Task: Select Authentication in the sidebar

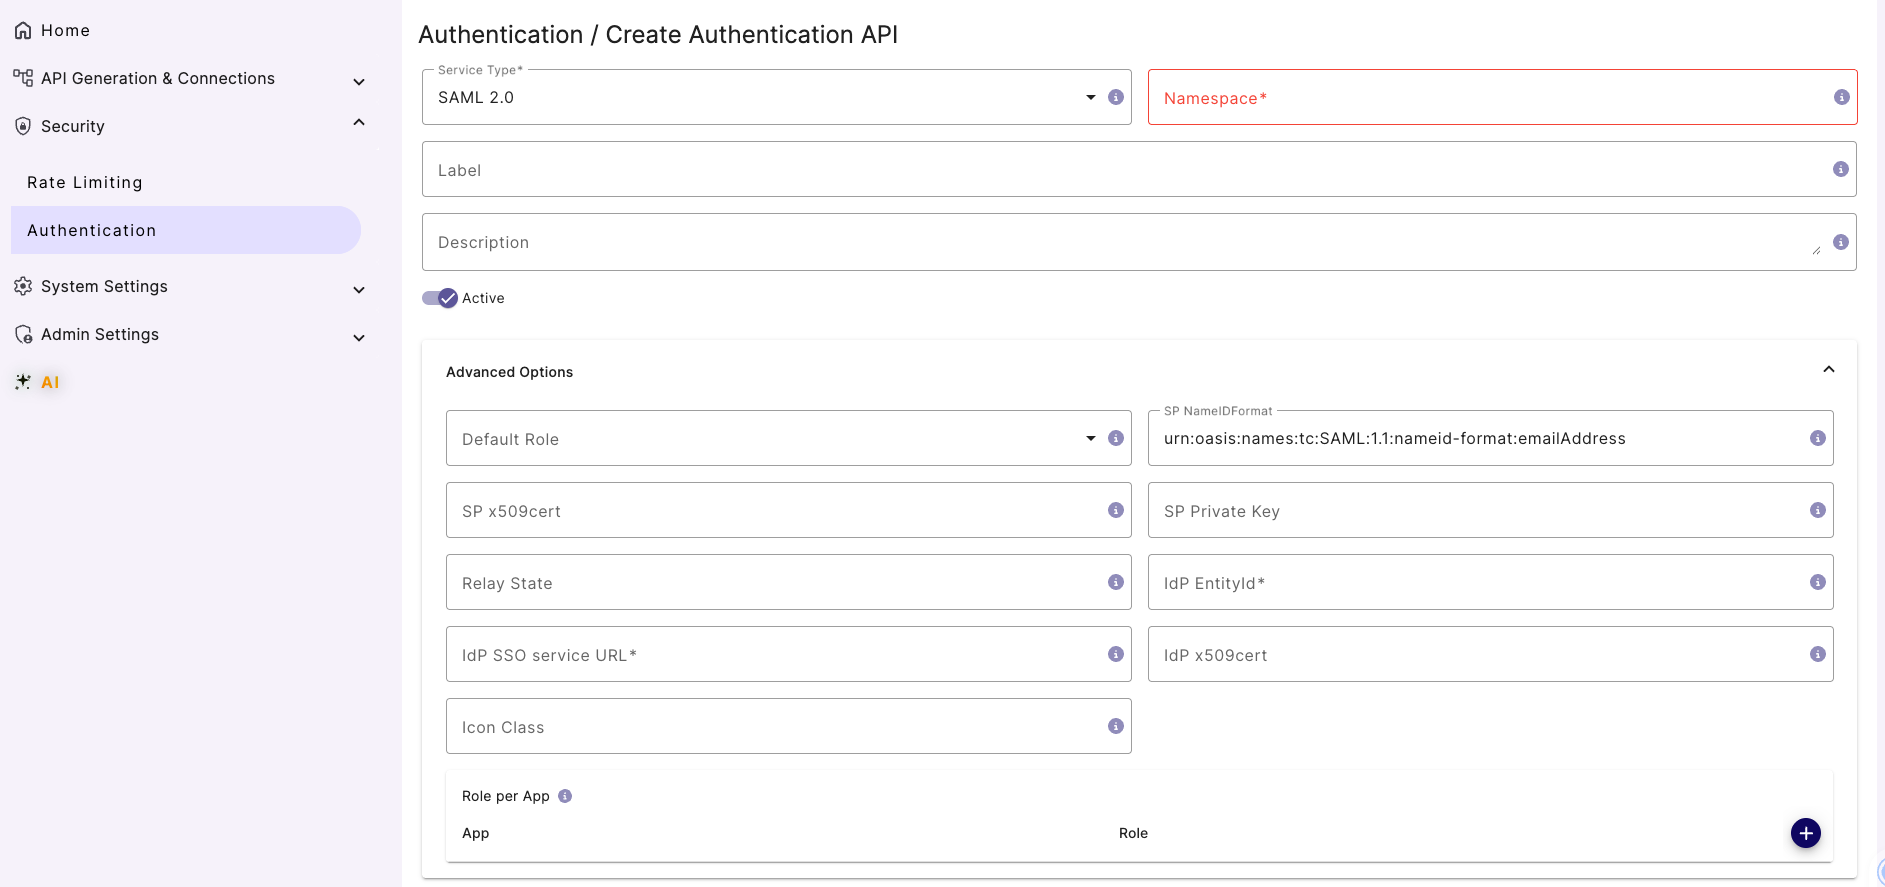Action: (92, 230)
